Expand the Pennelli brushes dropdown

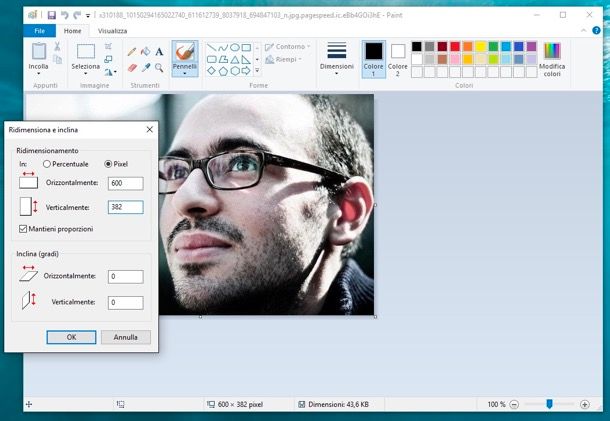(x=184, y=73)
